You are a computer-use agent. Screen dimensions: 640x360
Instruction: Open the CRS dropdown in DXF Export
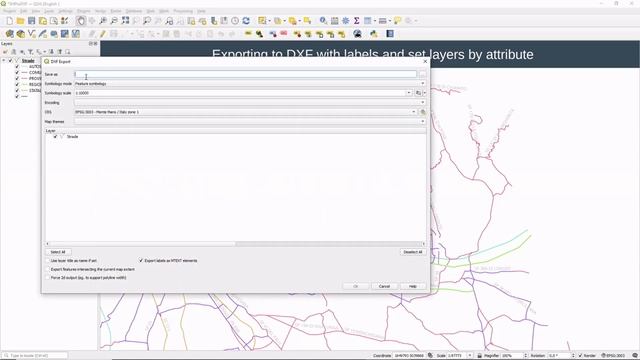pos(413,112)
